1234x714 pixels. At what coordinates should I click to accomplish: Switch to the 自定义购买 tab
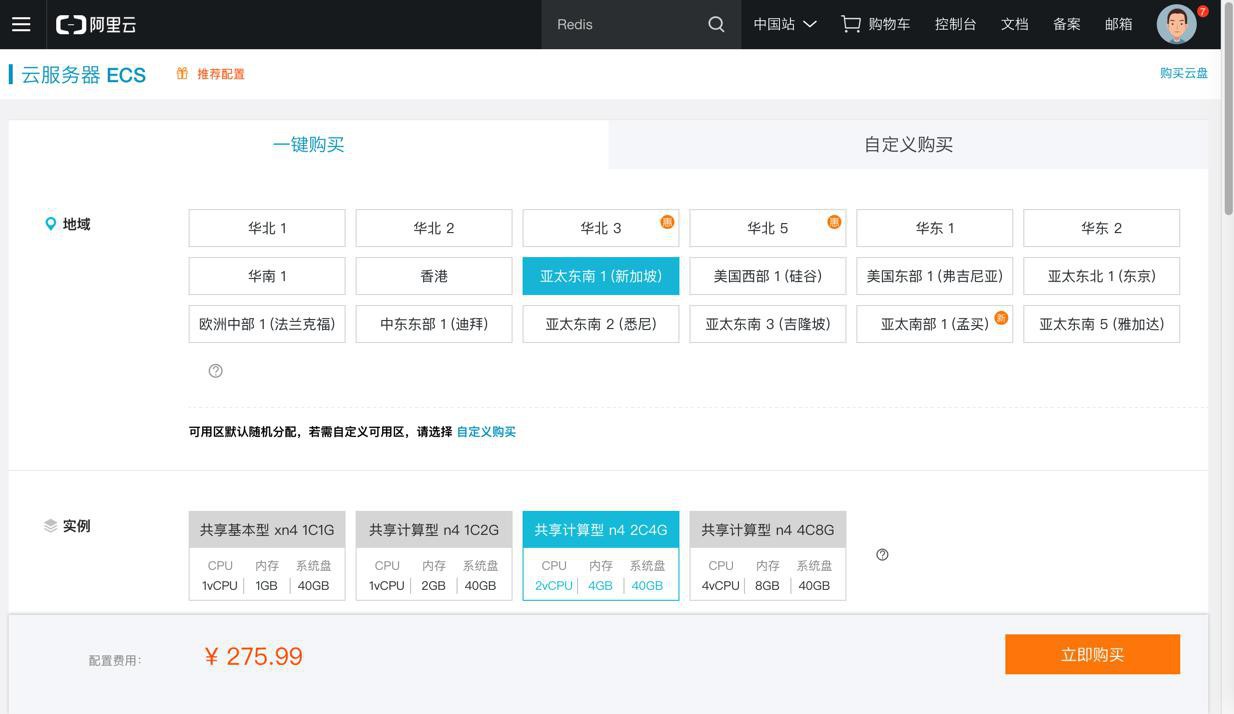pyautogui.click(x=908, y=145)
